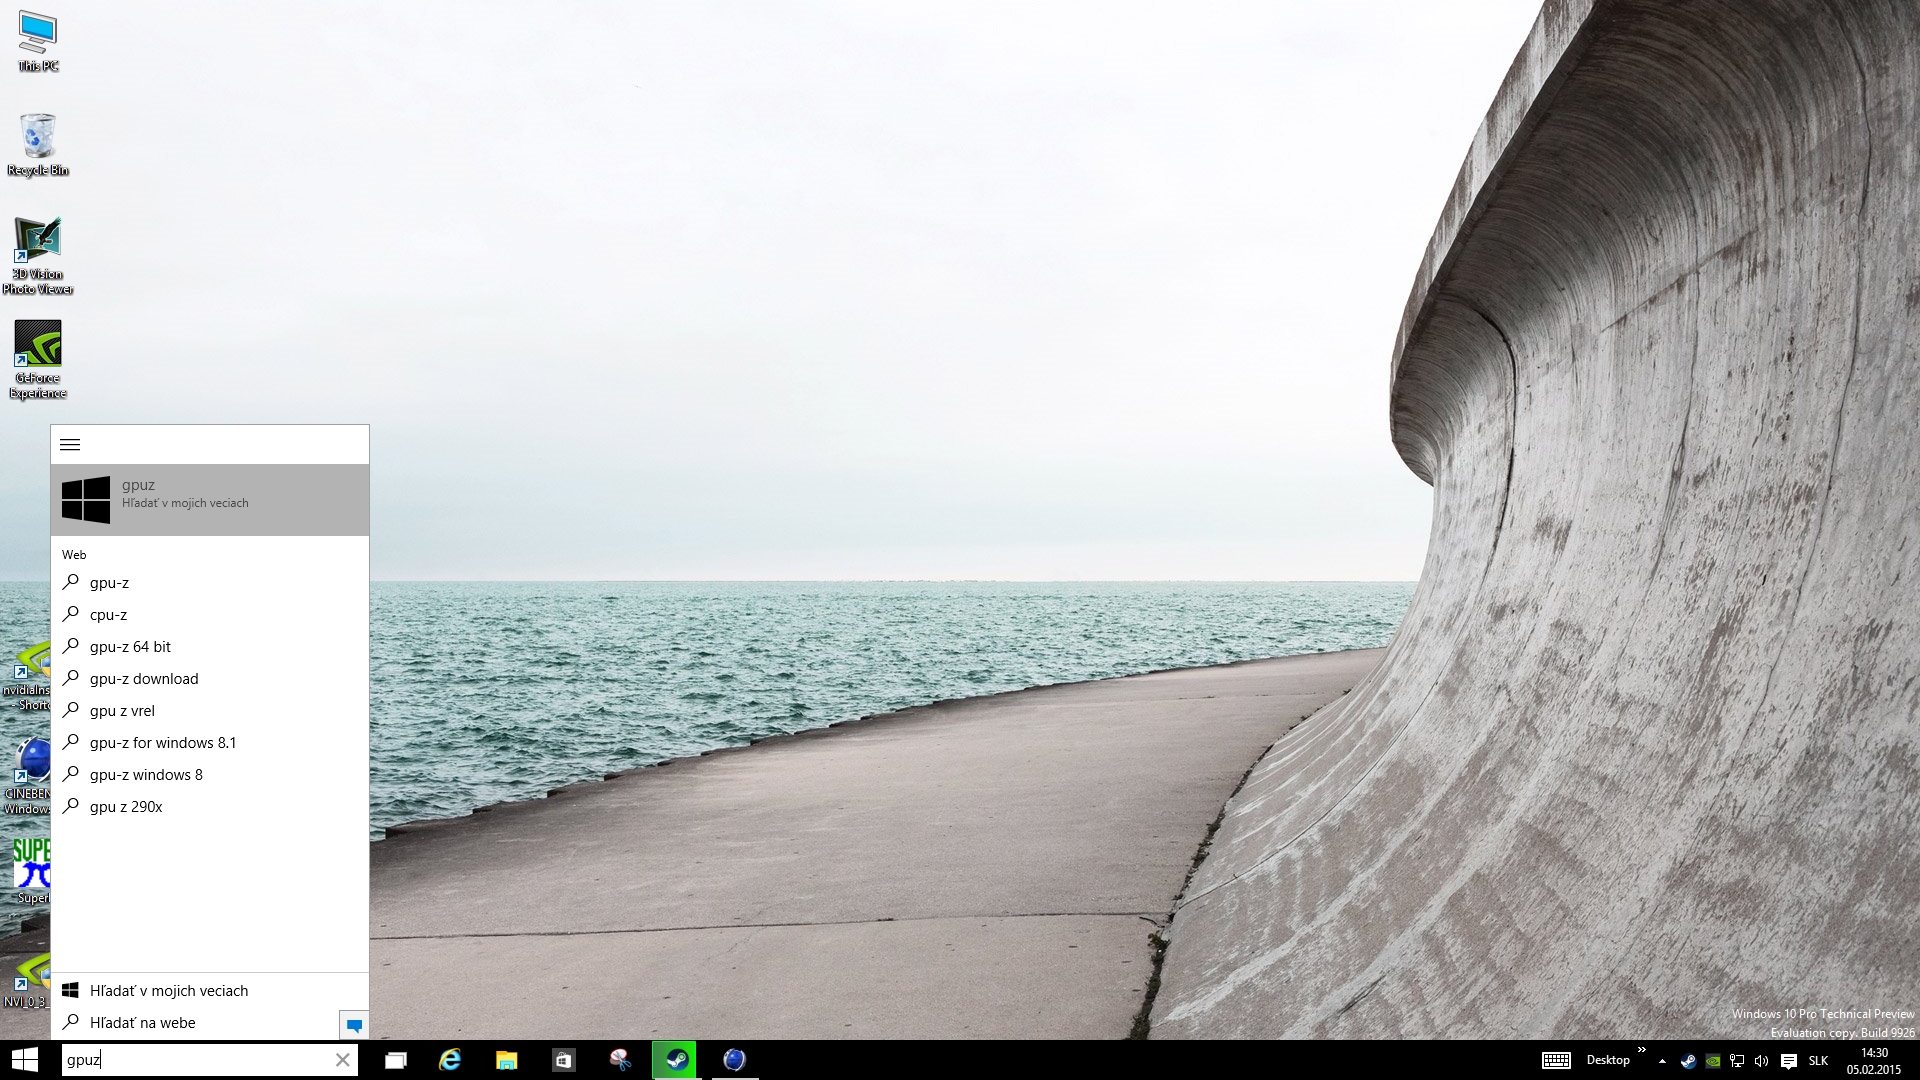Click the Windows Start button

(25, 1060)
